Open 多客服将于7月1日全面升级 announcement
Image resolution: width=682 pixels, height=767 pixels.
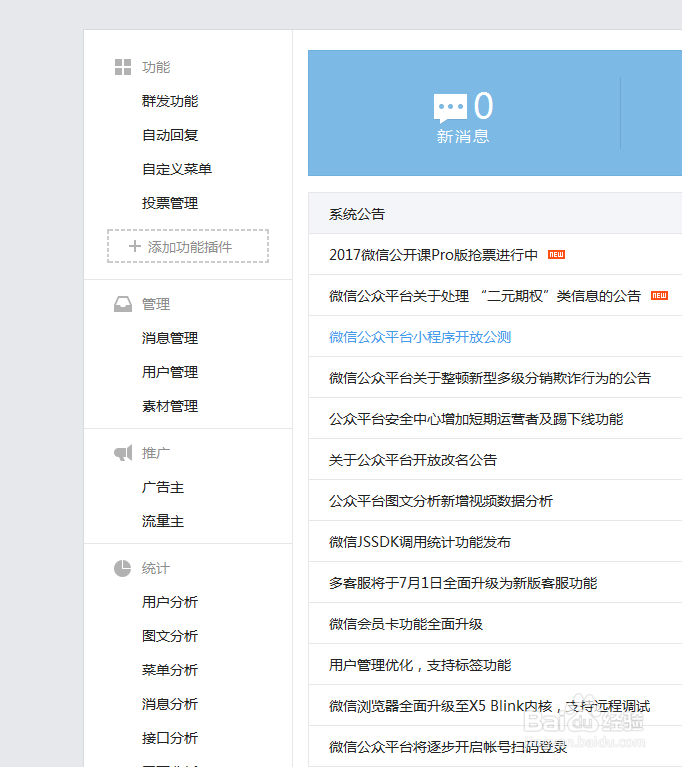[x=463, y=584]
